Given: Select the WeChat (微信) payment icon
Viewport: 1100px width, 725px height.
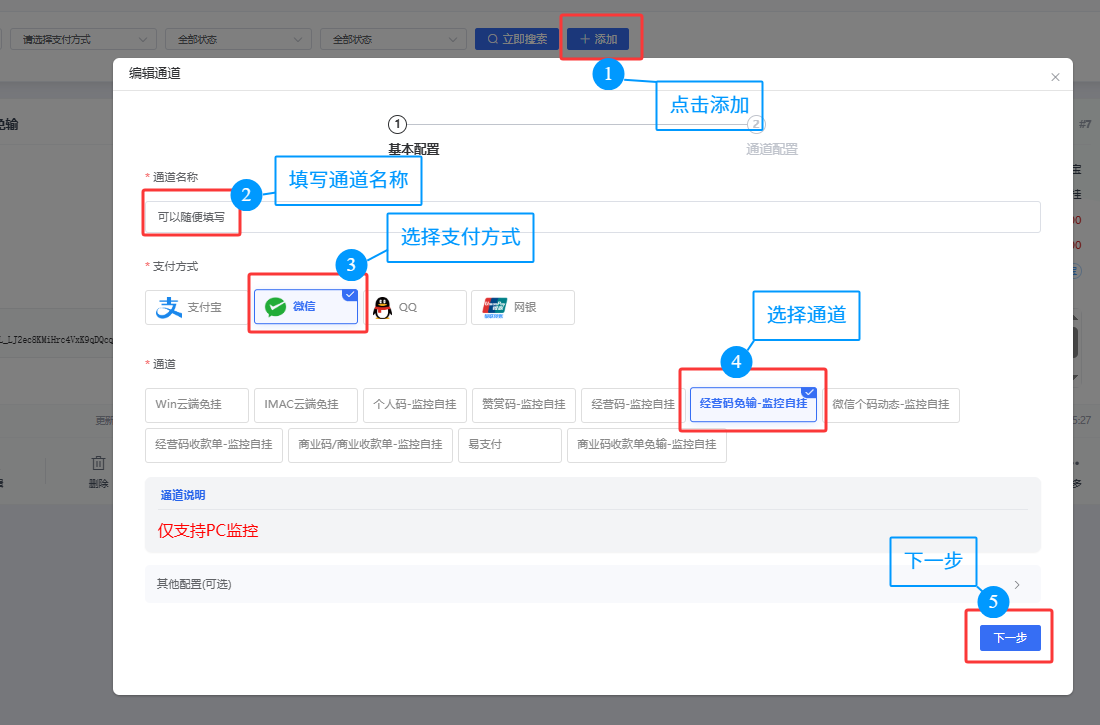Looking at the screenshot, I should coord(275,308).
